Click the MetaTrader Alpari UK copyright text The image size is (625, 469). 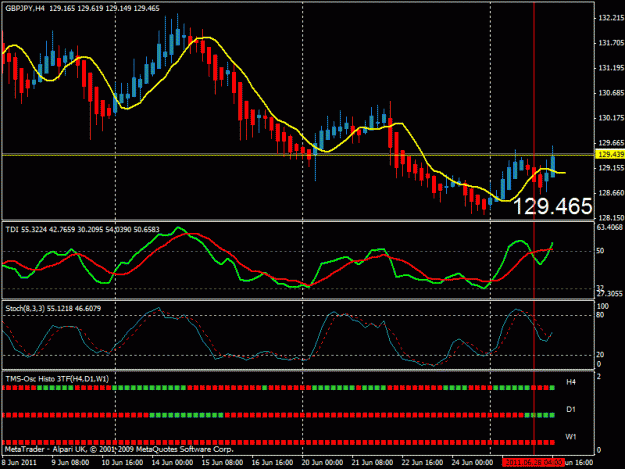pos(119,449)
